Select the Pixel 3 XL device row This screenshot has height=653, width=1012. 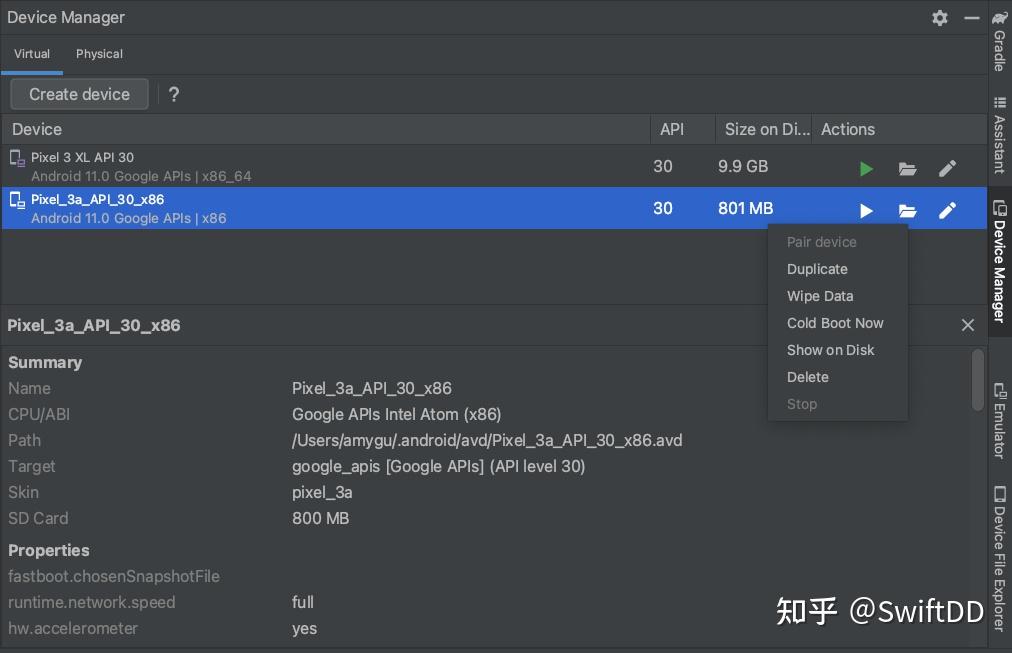pos(300,166)
